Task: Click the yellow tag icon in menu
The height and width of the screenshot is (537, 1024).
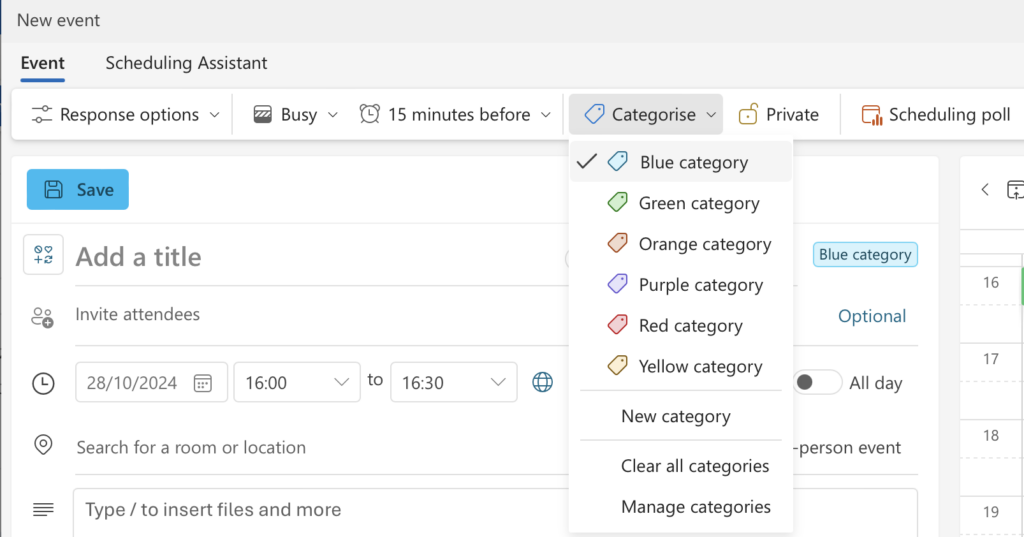Action: tap(618, 365)
